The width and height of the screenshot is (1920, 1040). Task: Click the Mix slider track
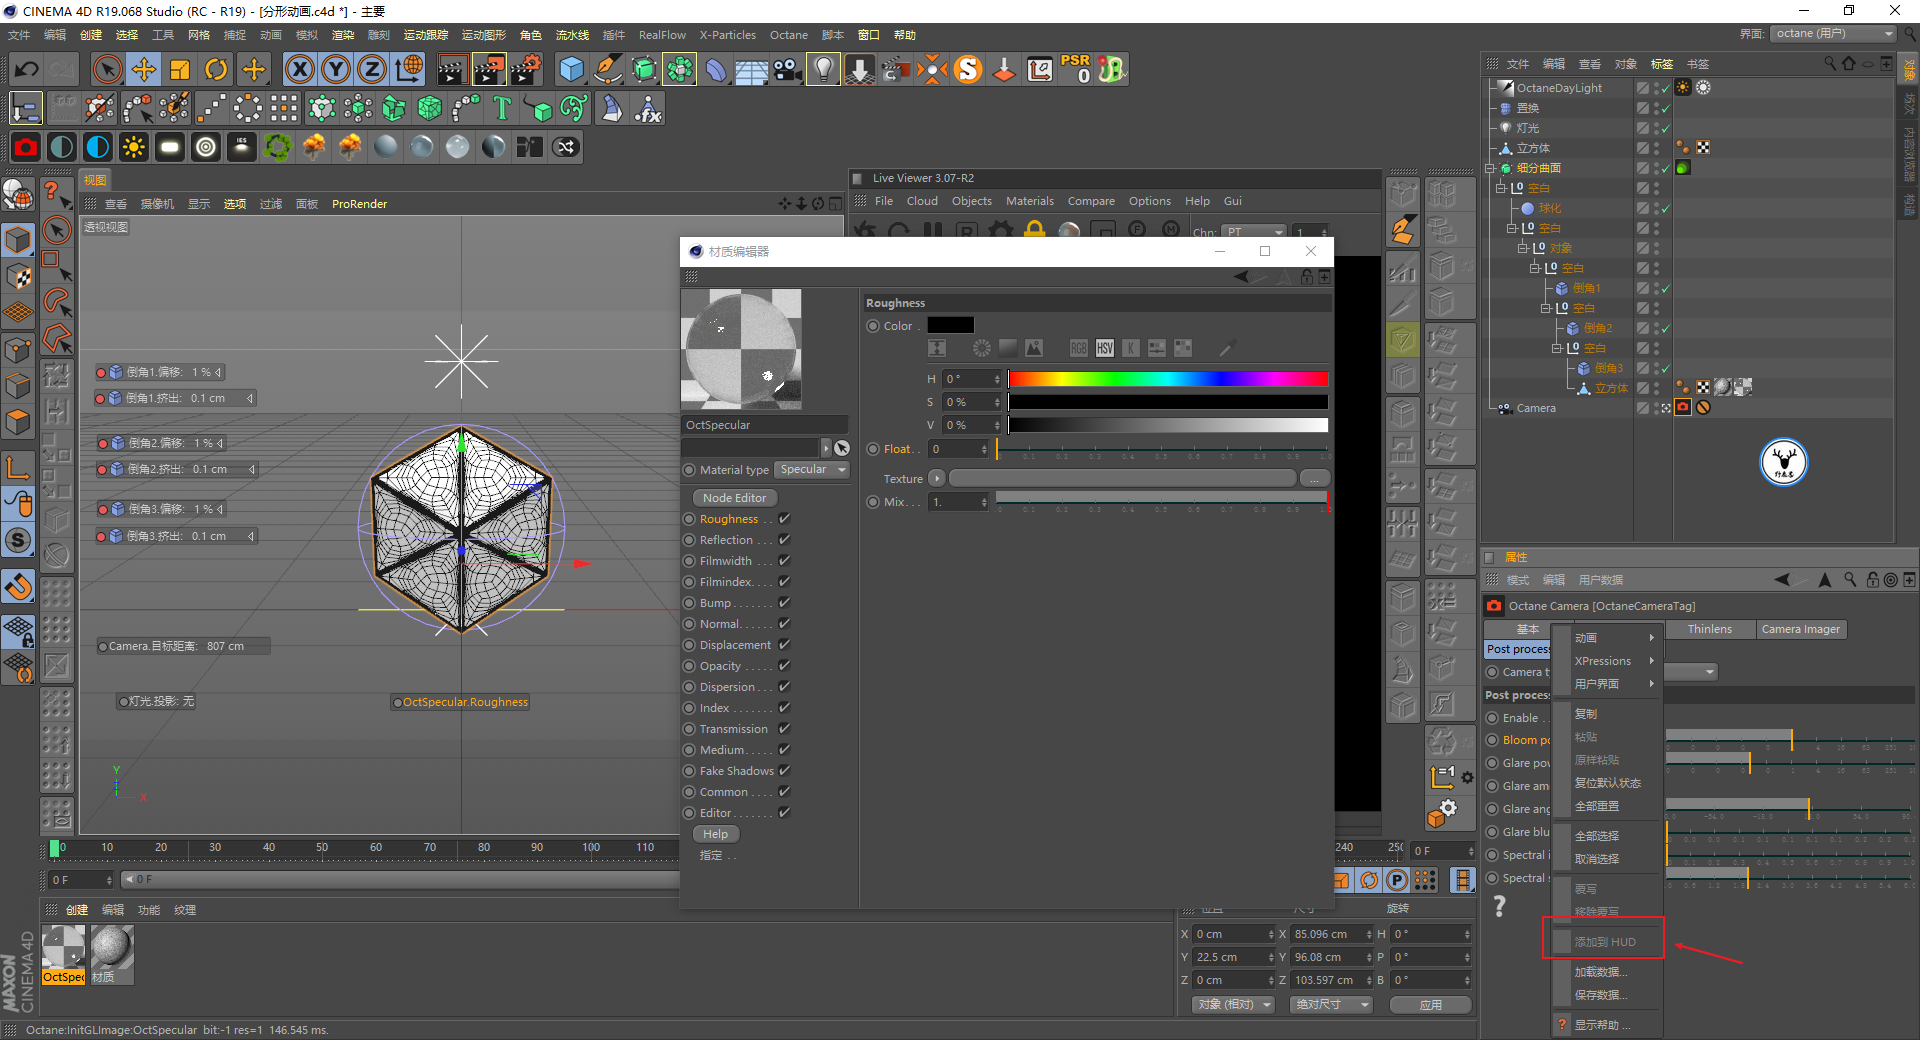coord(1162,498)
